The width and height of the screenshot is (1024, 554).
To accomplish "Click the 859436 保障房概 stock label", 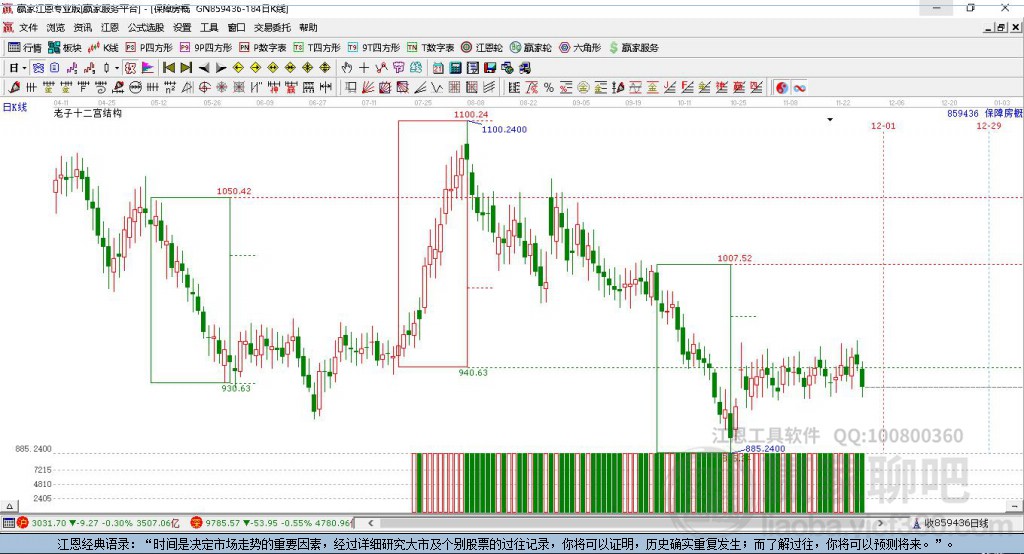I will point(985,113).
